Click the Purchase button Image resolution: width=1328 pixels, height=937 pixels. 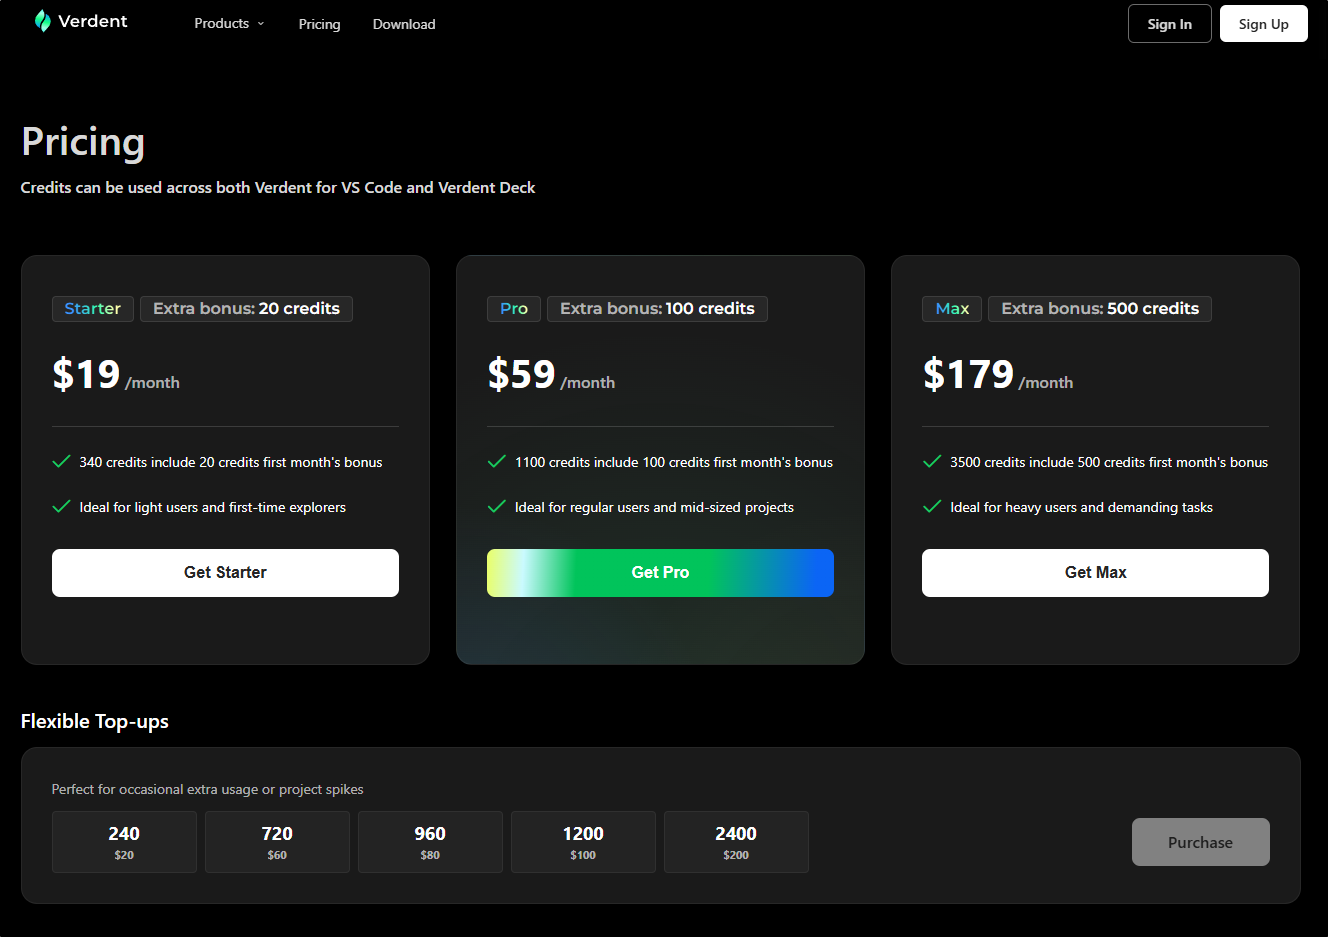coord(1200,842)
